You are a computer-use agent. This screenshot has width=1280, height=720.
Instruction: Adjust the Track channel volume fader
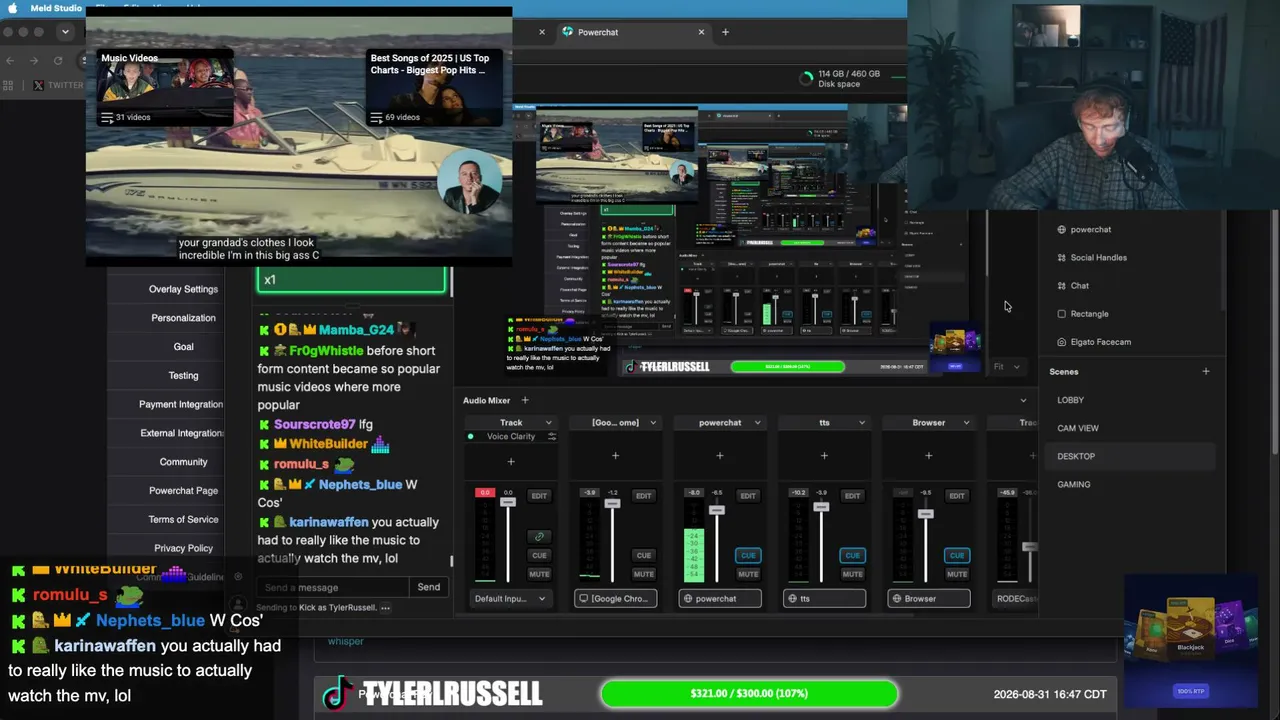508,501
